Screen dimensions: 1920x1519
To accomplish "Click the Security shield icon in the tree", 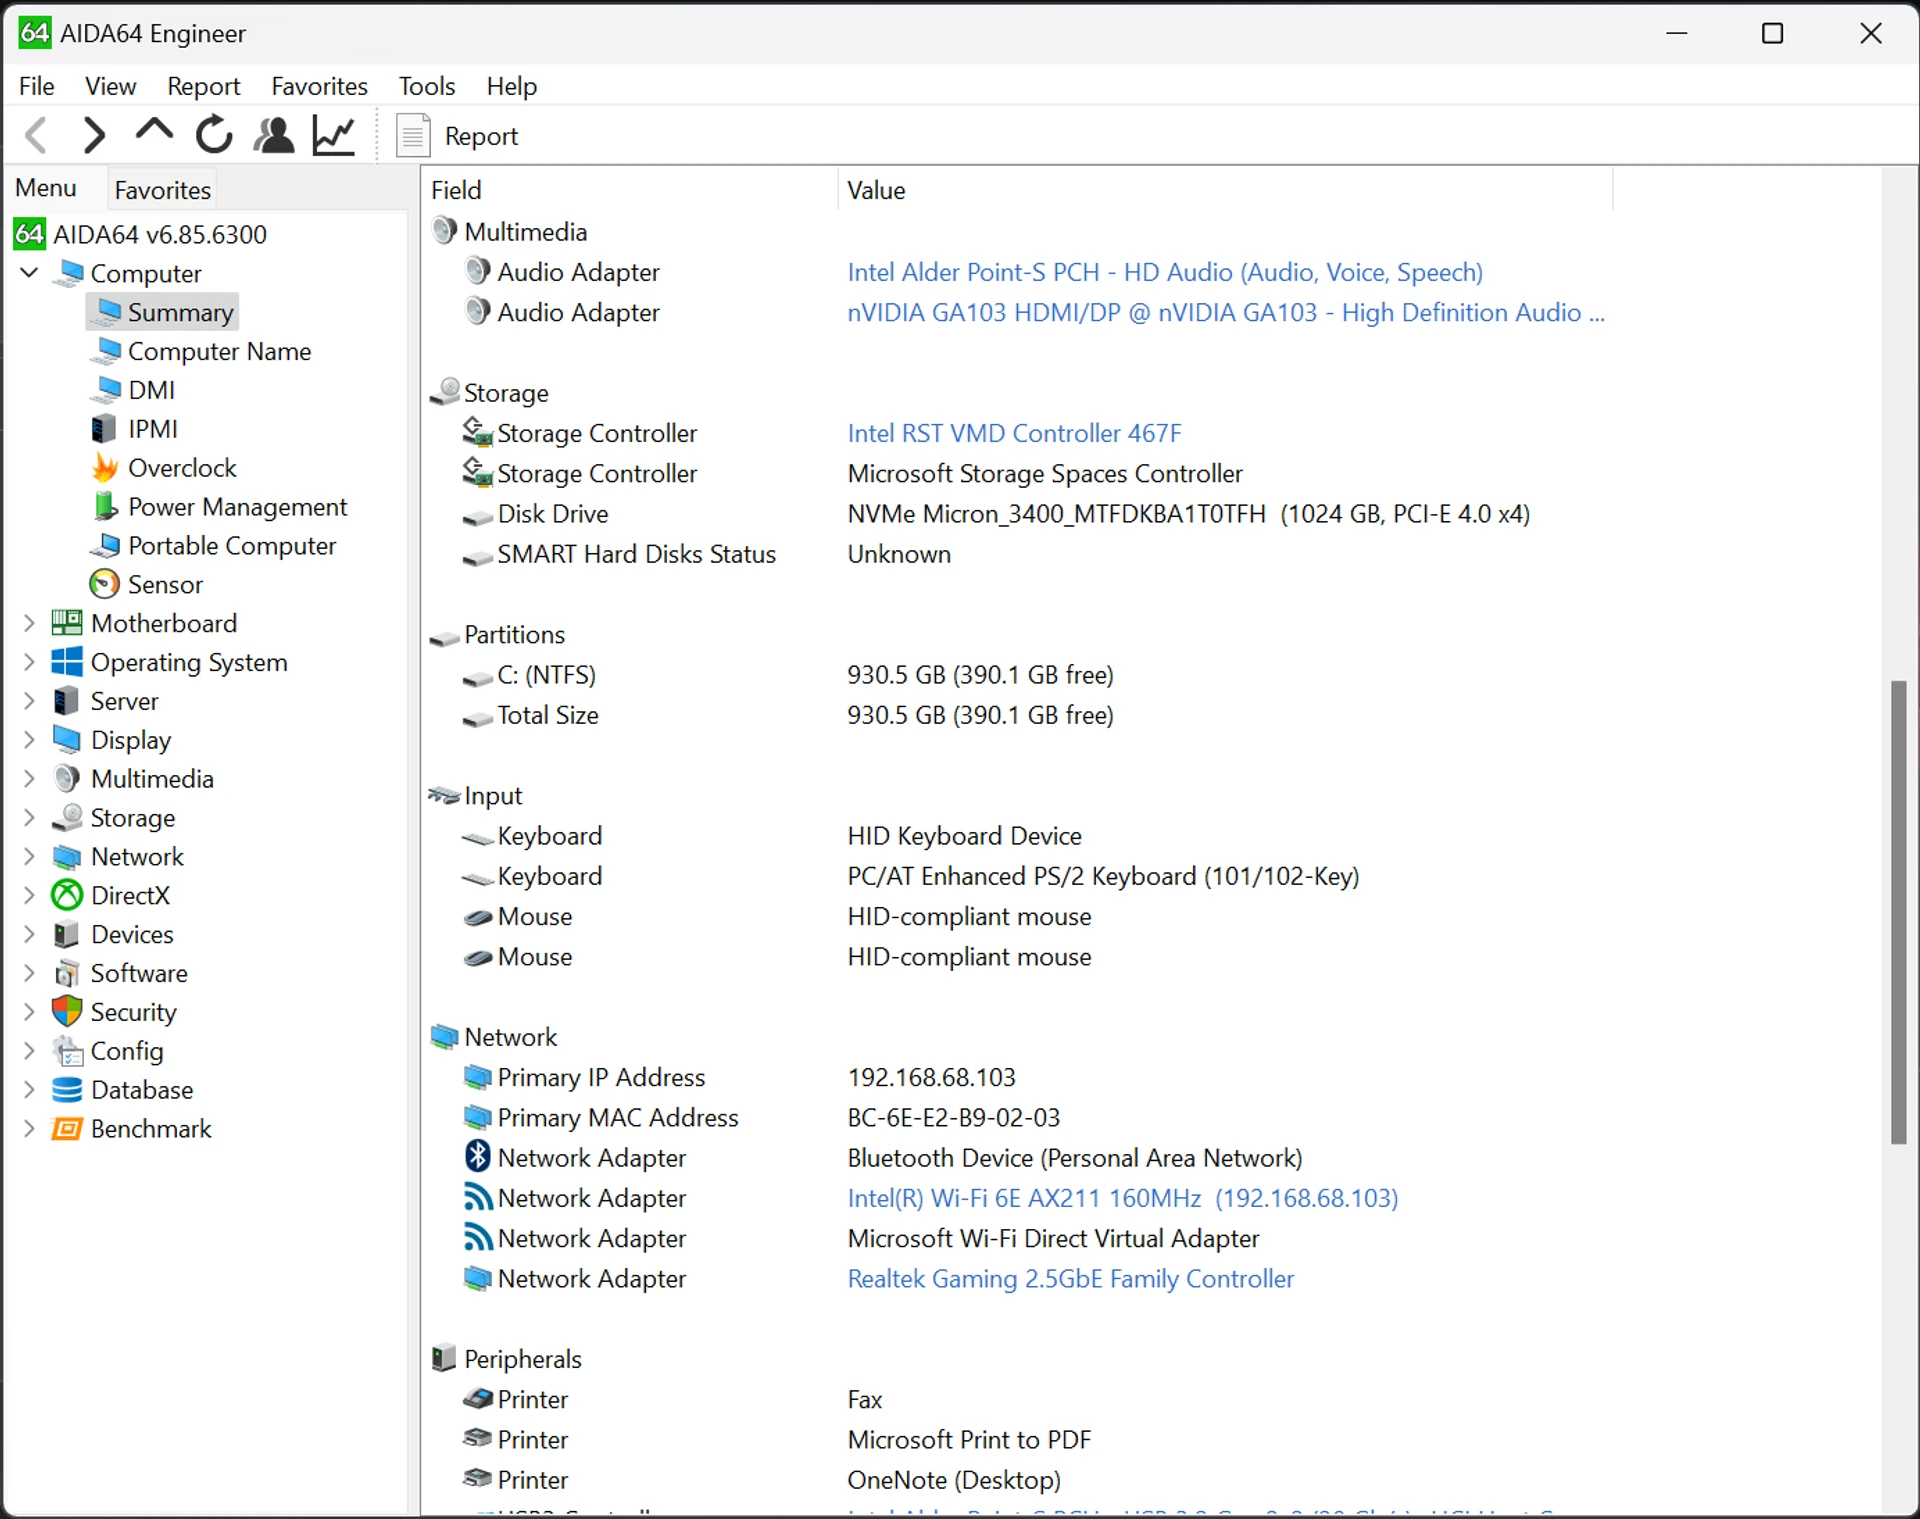I will click(x=67, y=1012).
